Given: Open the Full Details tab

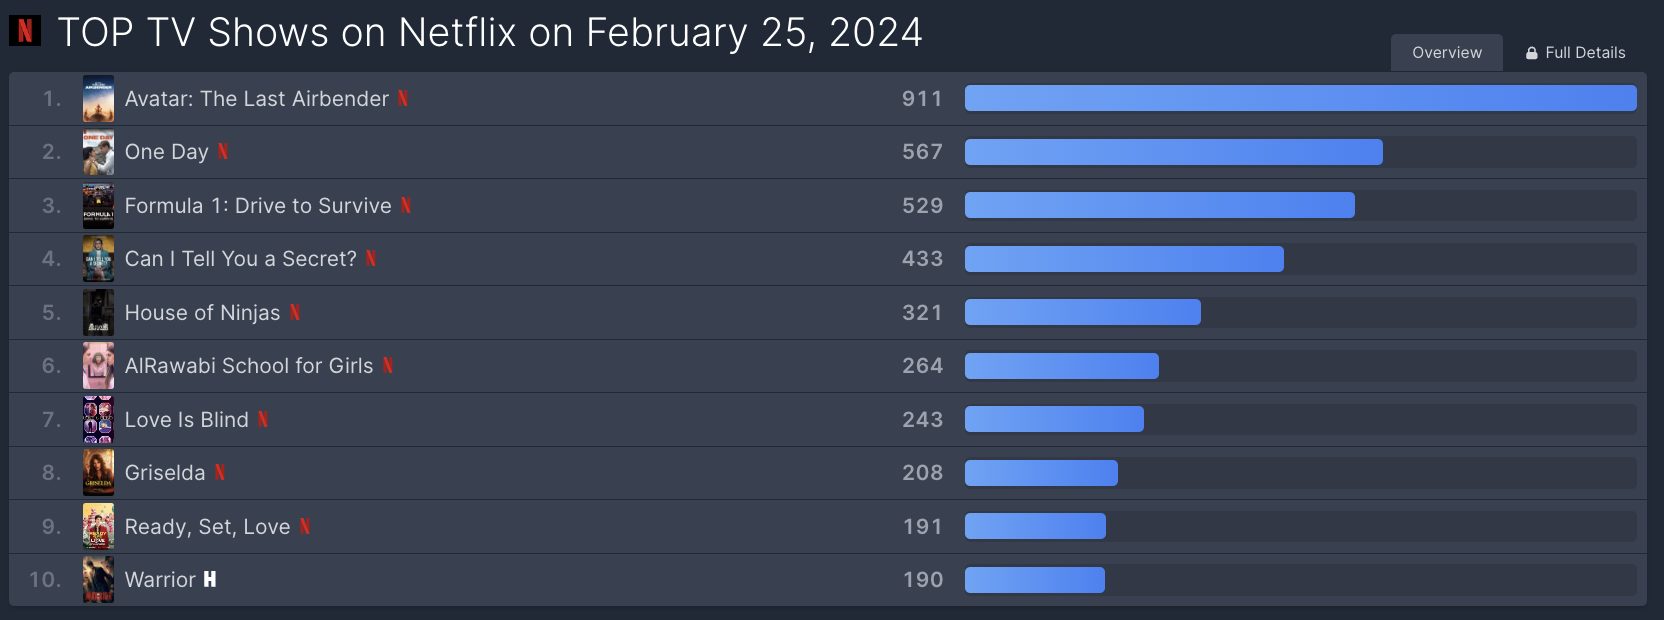Looking at the screenshot, I should tap(1575, 52).
